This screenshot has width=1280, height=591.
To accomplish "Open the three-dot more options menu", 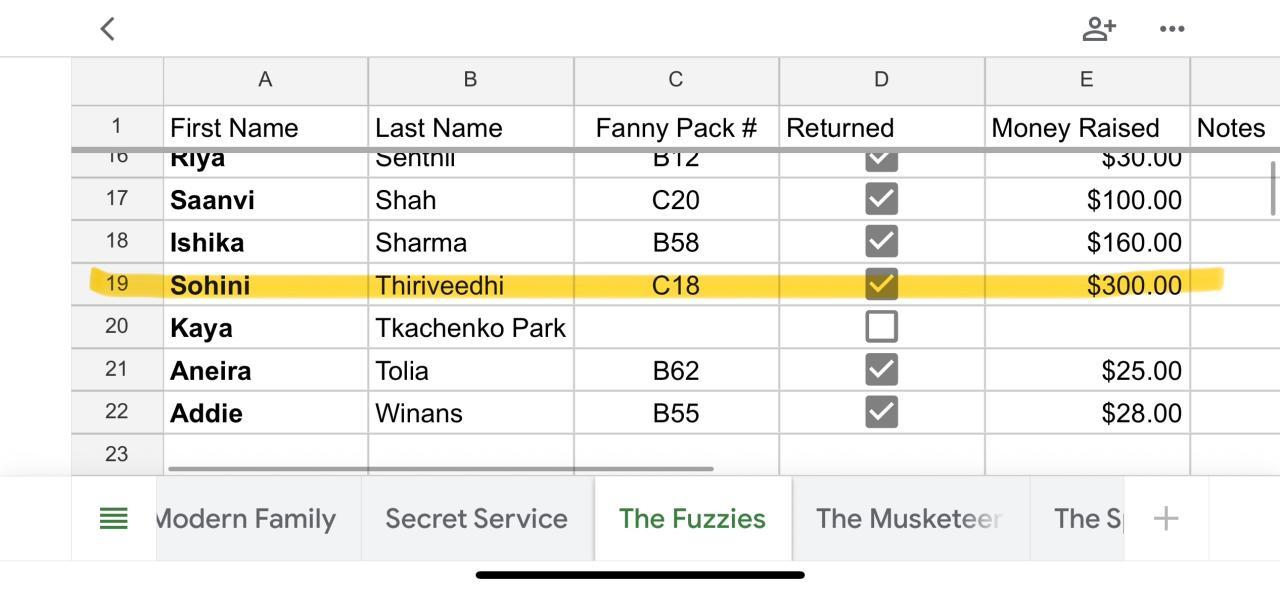I will [1172, 29].
